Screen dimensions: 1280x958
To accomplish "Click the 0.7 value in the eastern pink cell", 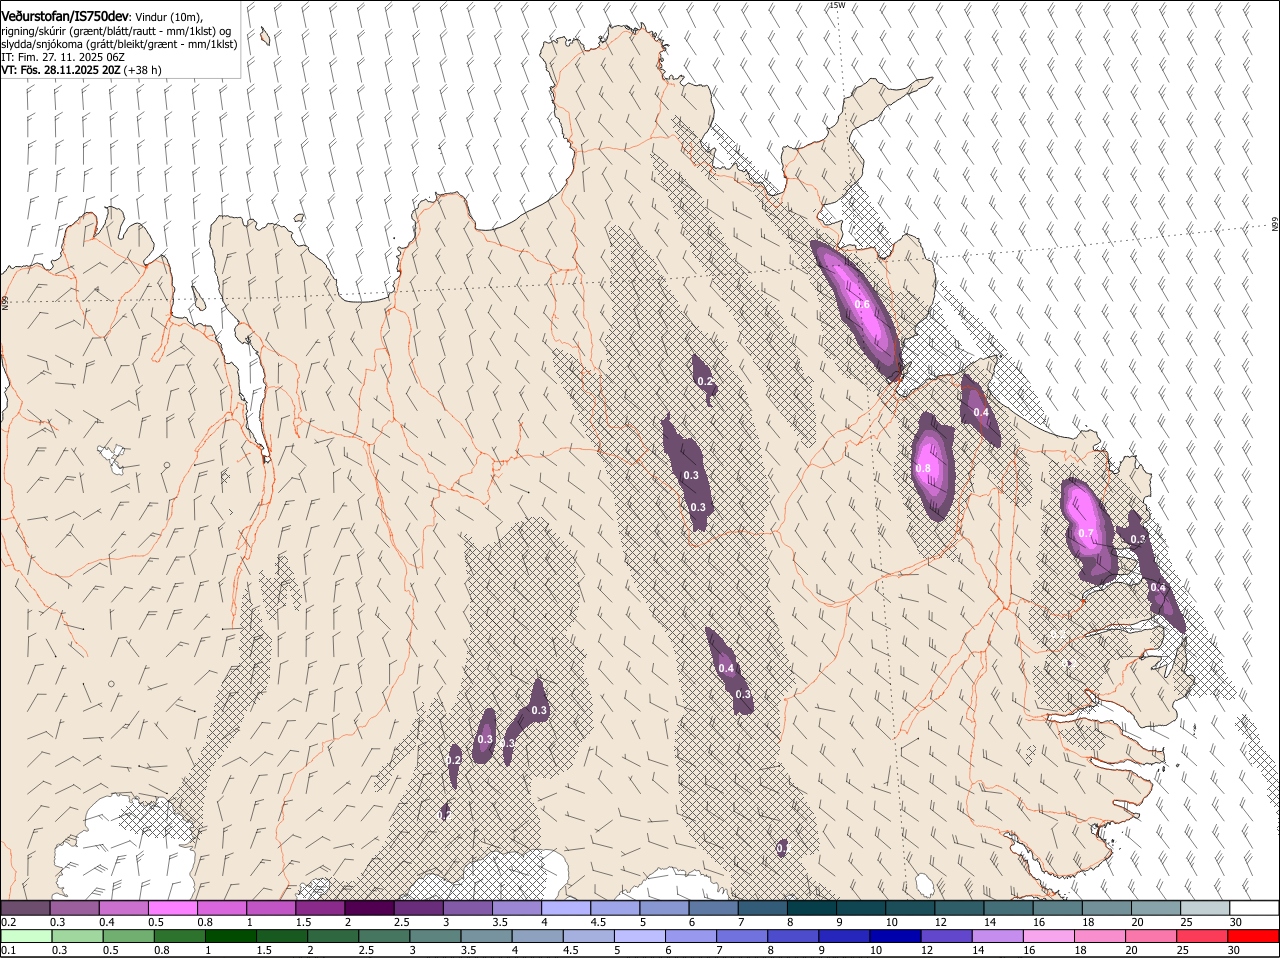I will pyautogui.click(x=1087, y=533).
